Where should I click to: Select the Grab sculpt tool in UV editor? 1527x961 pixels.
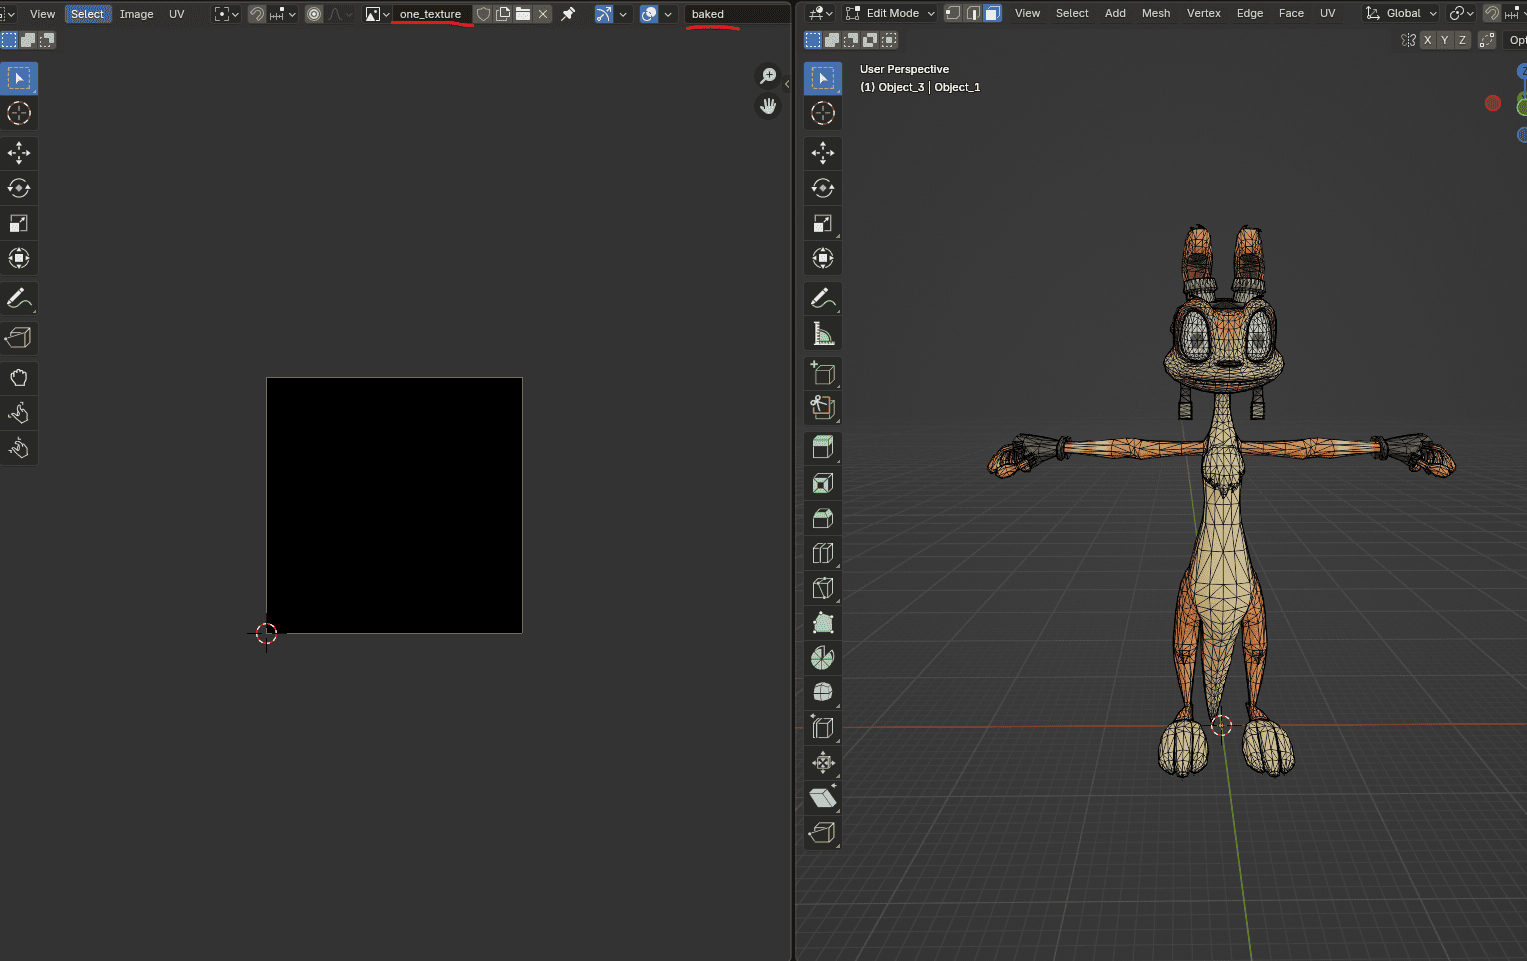pos(19,378)
